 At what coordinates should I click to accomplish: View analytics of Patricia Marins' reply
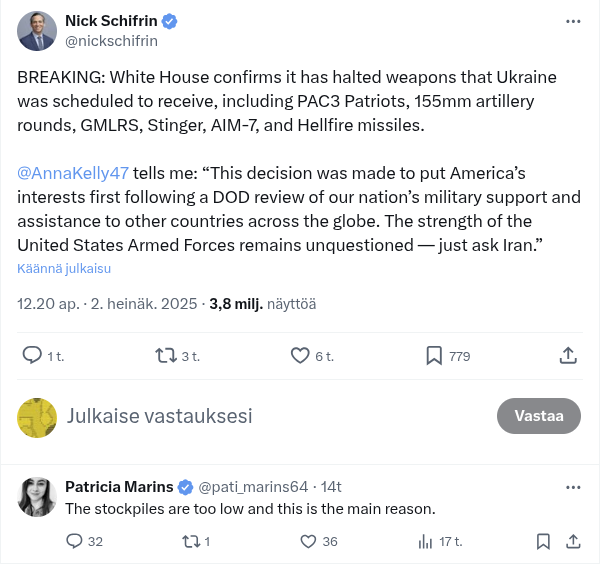[x=424, y=541]
